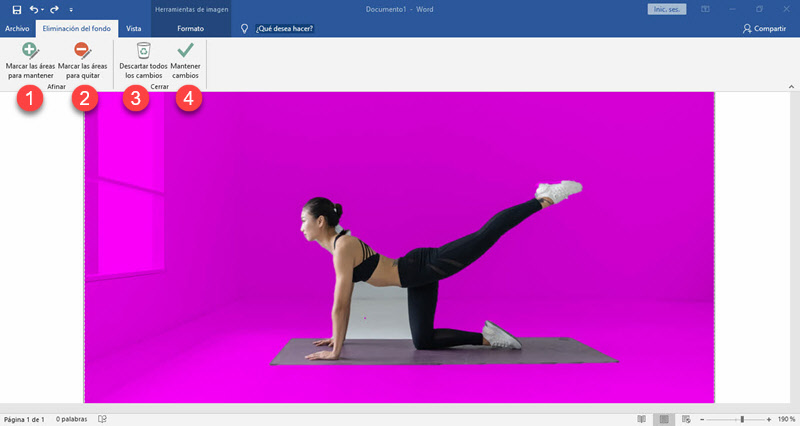Click the zoom slider handle

coord(741,418)
